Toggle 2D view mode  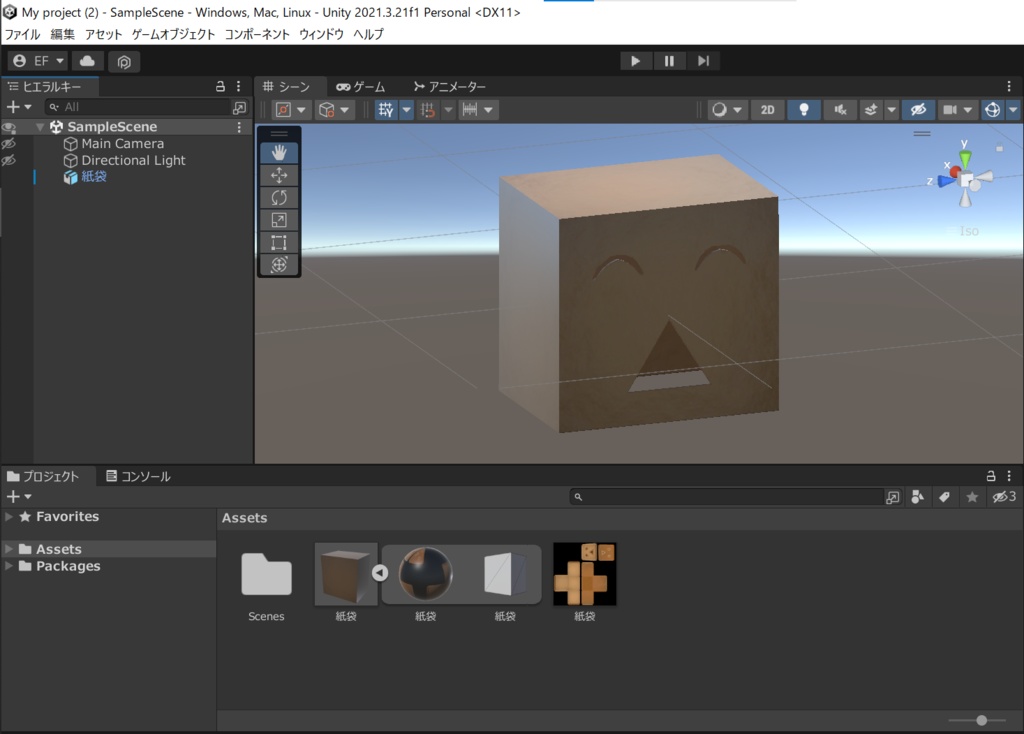[767, 110]
